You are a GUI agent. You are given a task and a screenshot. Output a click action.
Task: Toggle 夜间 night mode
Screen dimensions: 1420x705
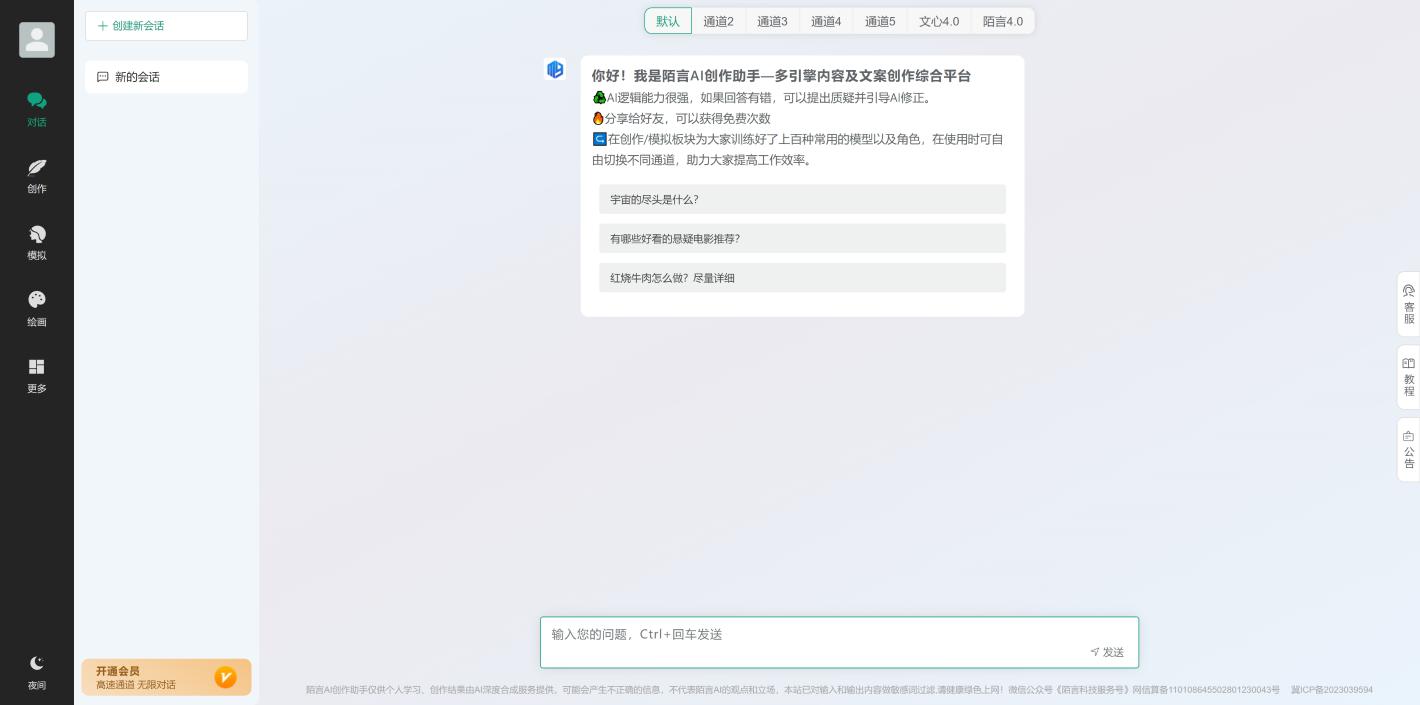pyautogui.click(x=37, y=673)
